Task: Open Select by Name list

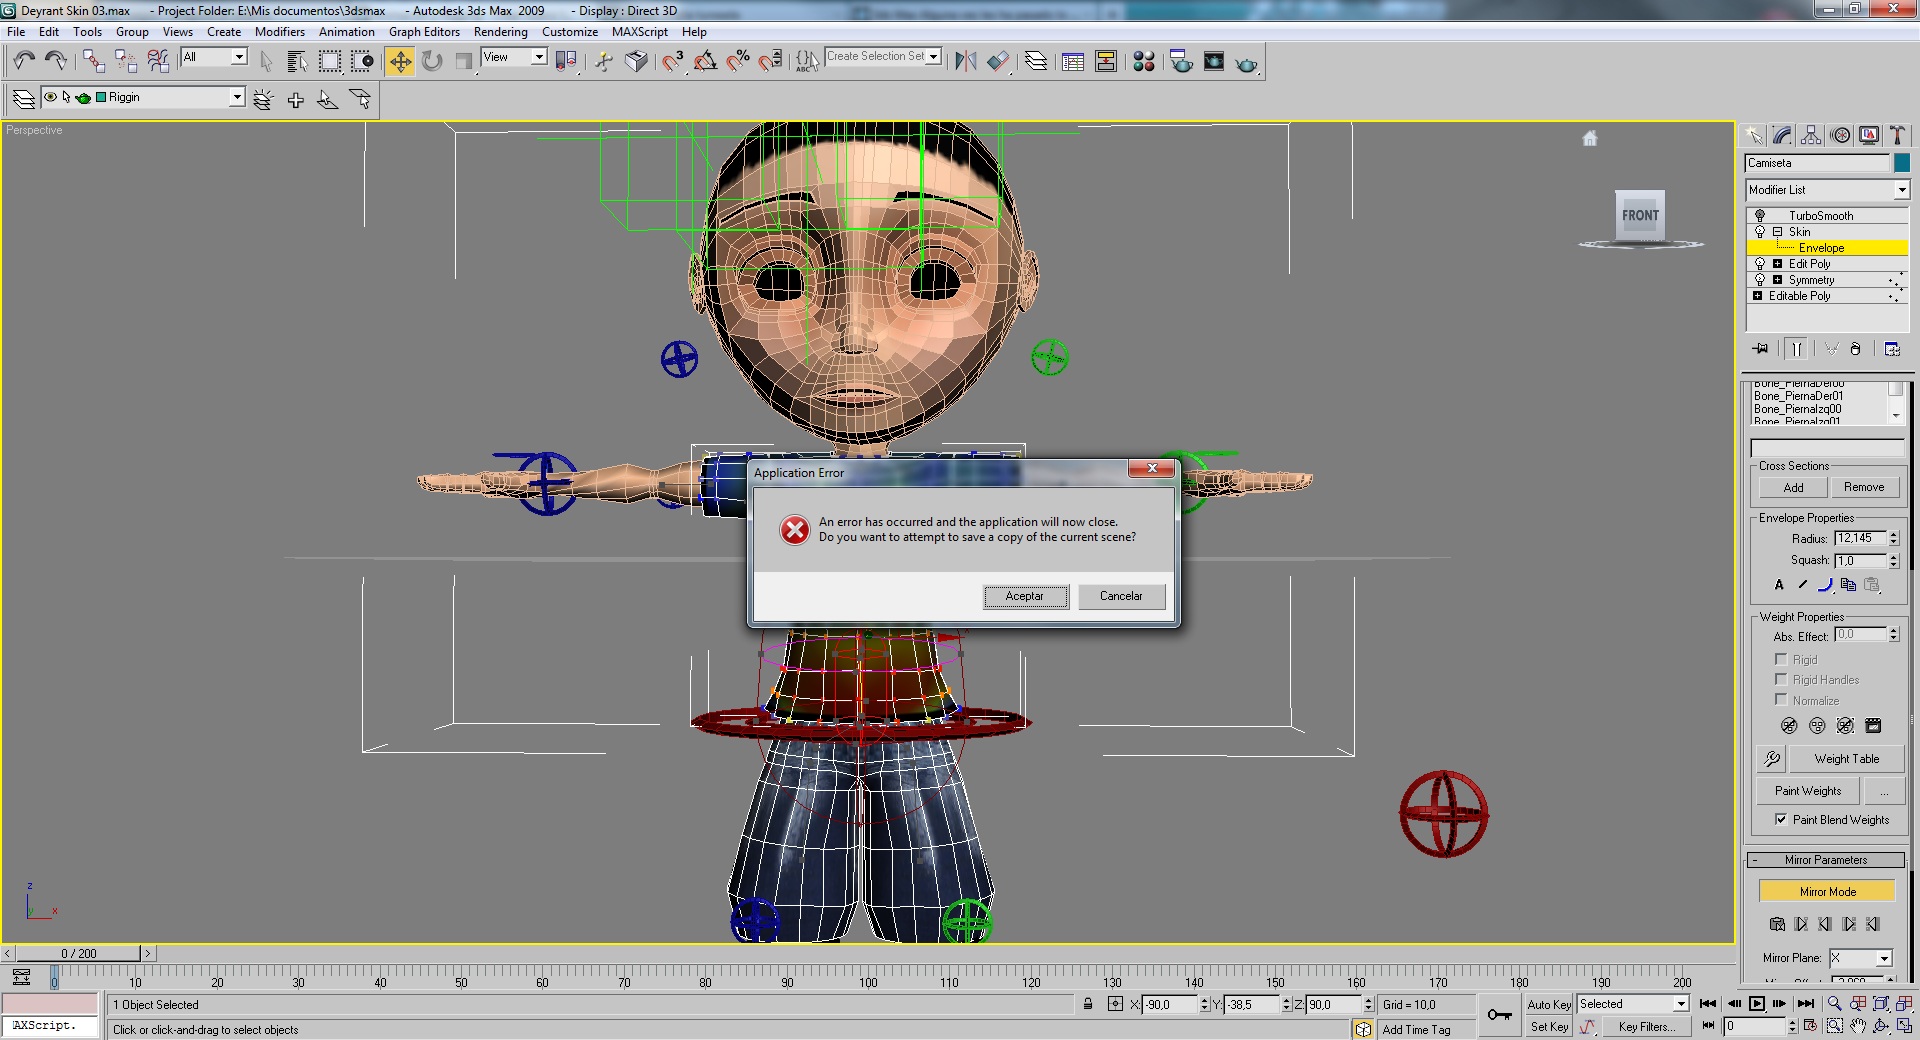Action: click(297, 61)
